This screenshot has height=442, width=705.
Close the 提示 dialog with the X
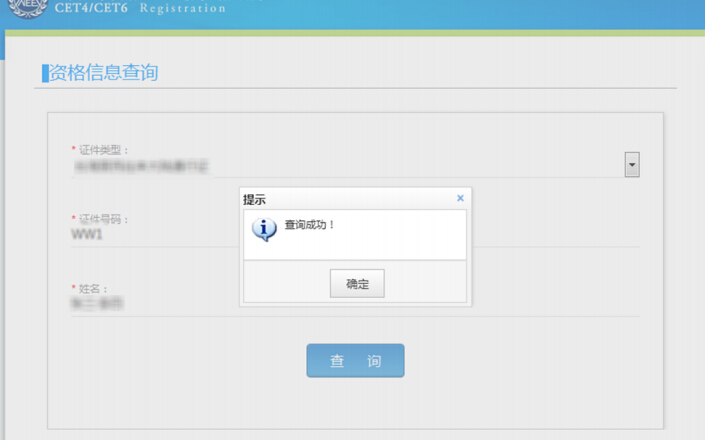click(460, 198)
